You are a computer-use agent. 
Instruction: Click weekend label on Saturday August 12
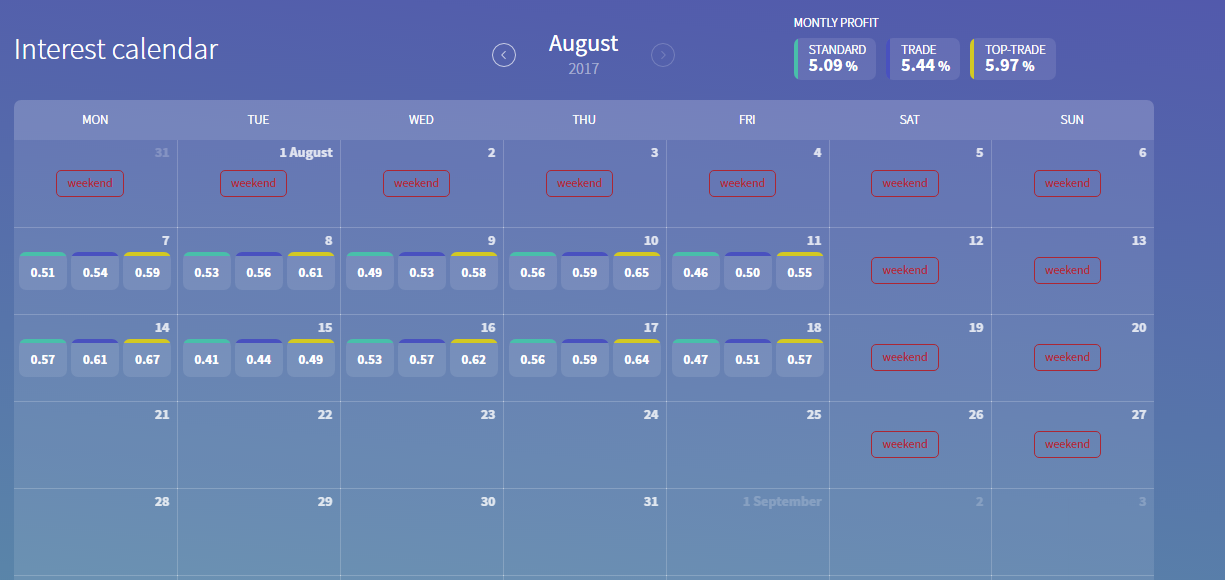click(905, 270)
